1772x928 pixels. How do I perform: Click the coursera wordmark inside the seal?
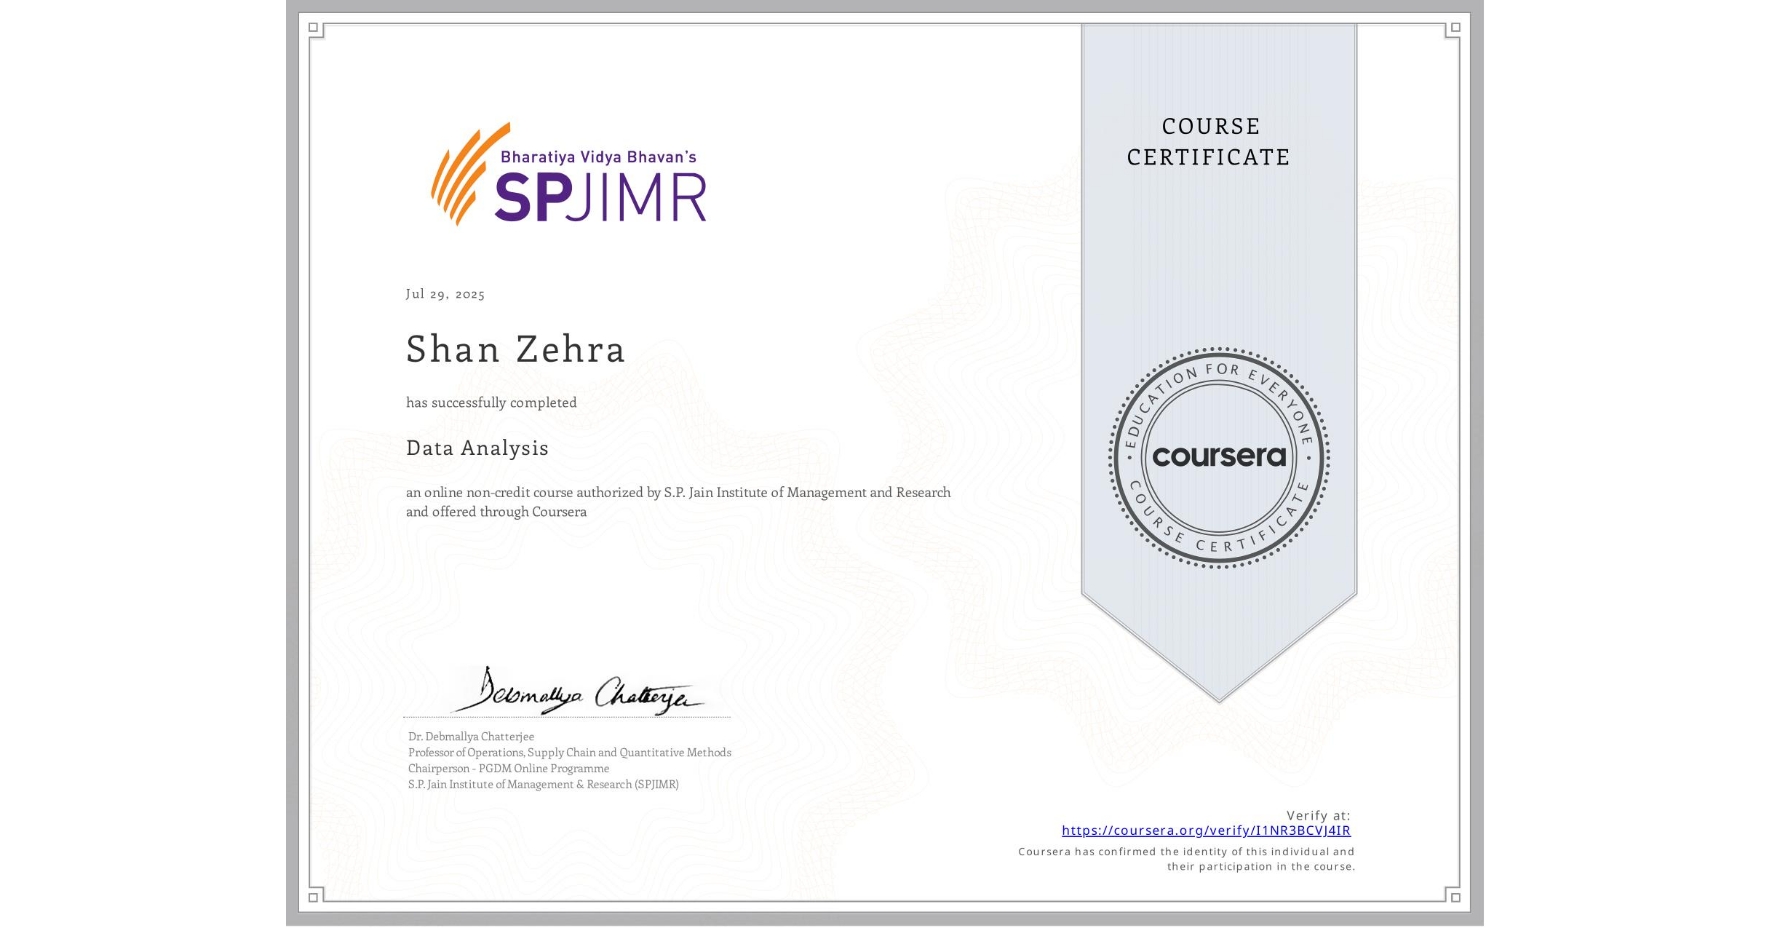click(1219, 458)
